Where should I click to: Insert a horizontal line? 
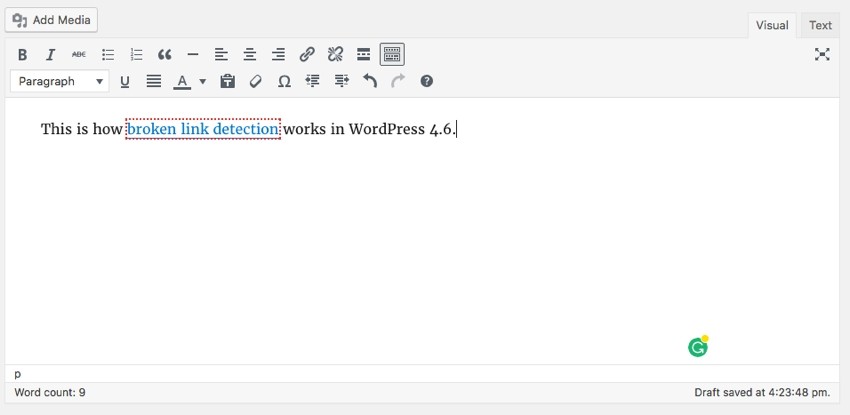point(193,54)
